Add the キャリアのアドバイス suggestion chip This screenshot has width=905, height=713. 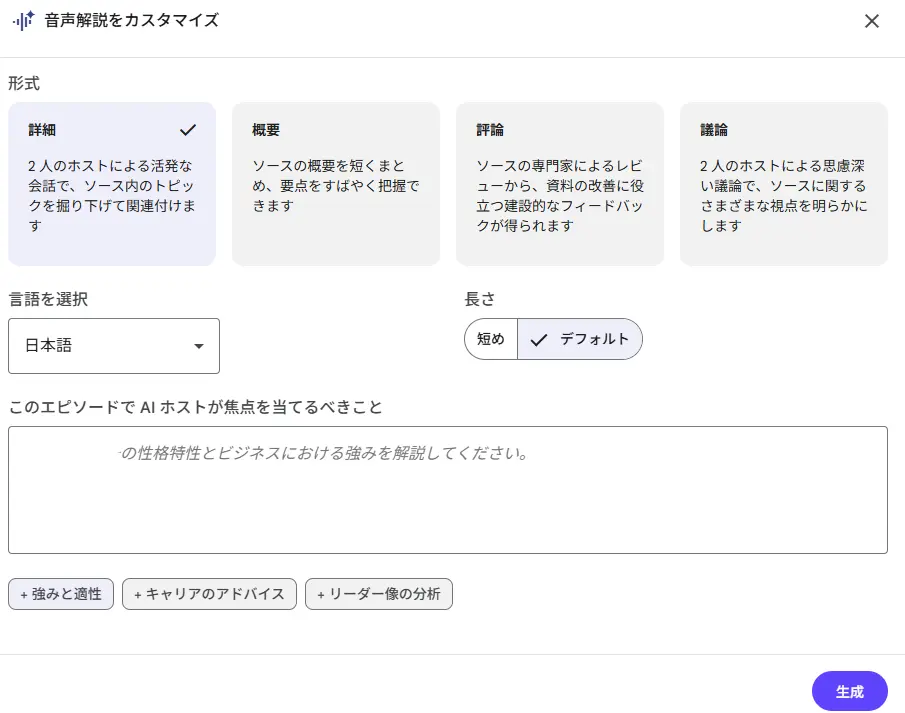click(210, 594)
